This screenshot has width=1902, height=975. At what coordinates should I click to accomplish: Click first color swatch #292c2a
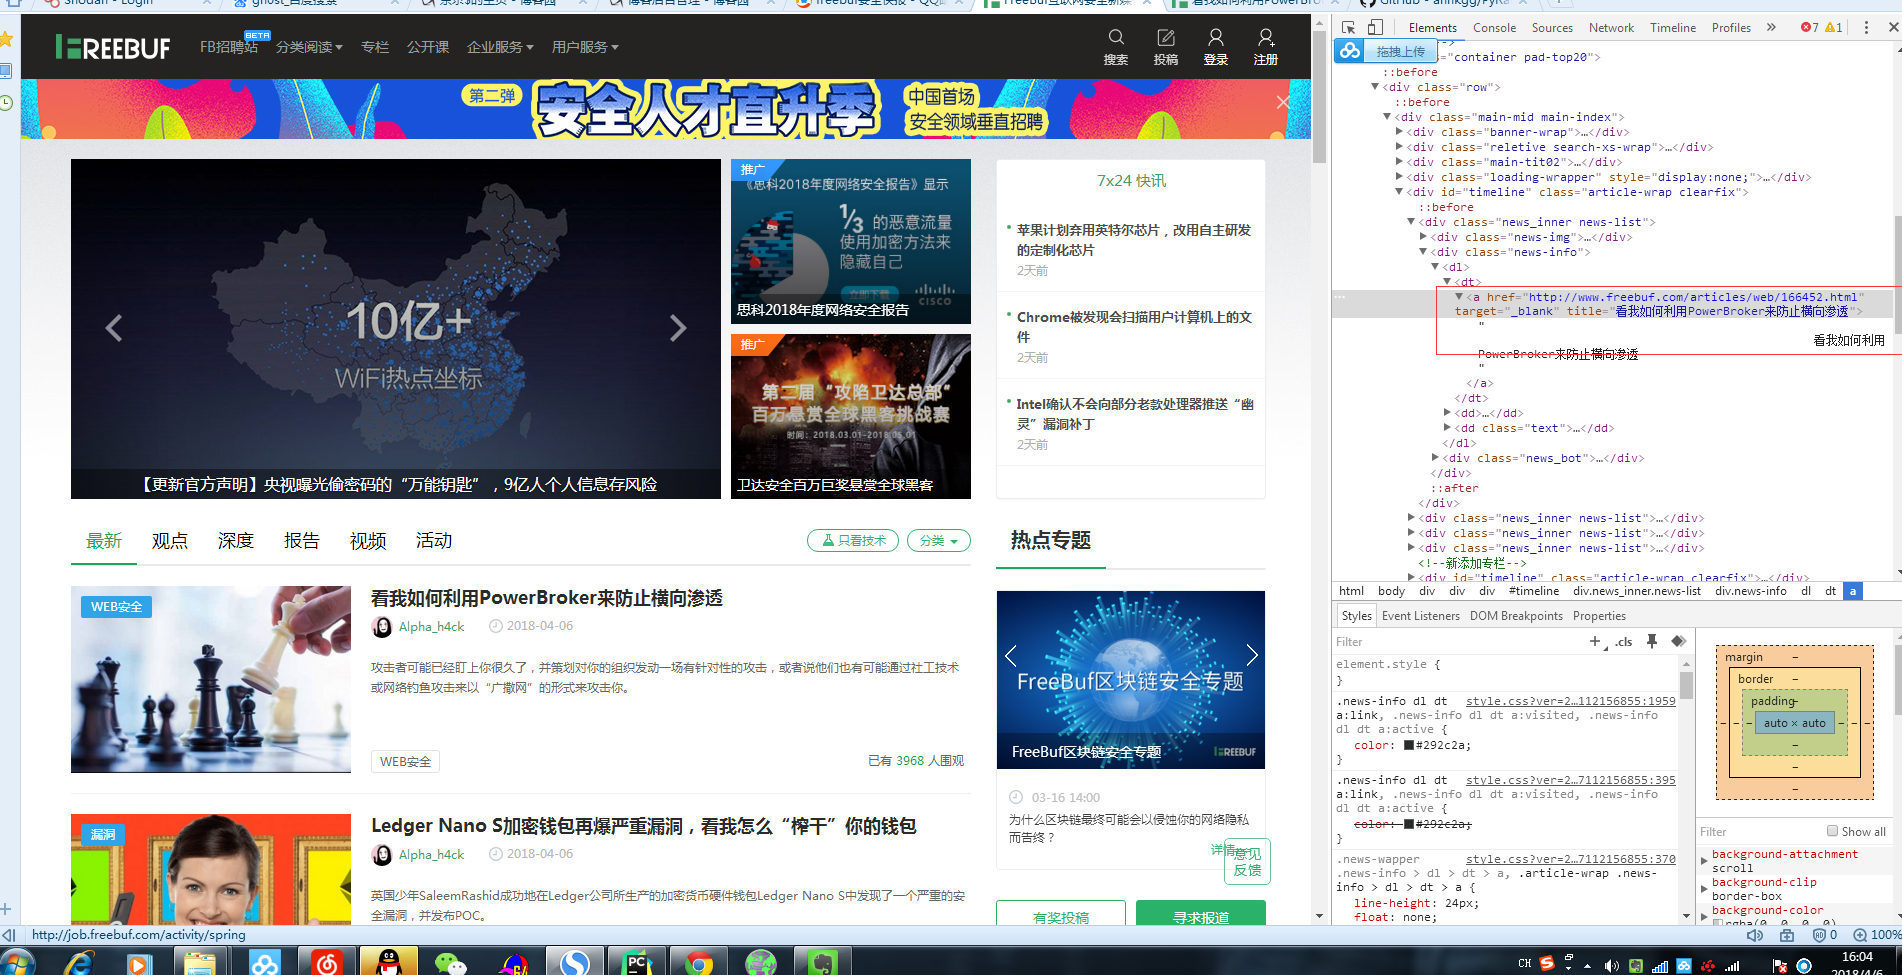coord(1409,745)
